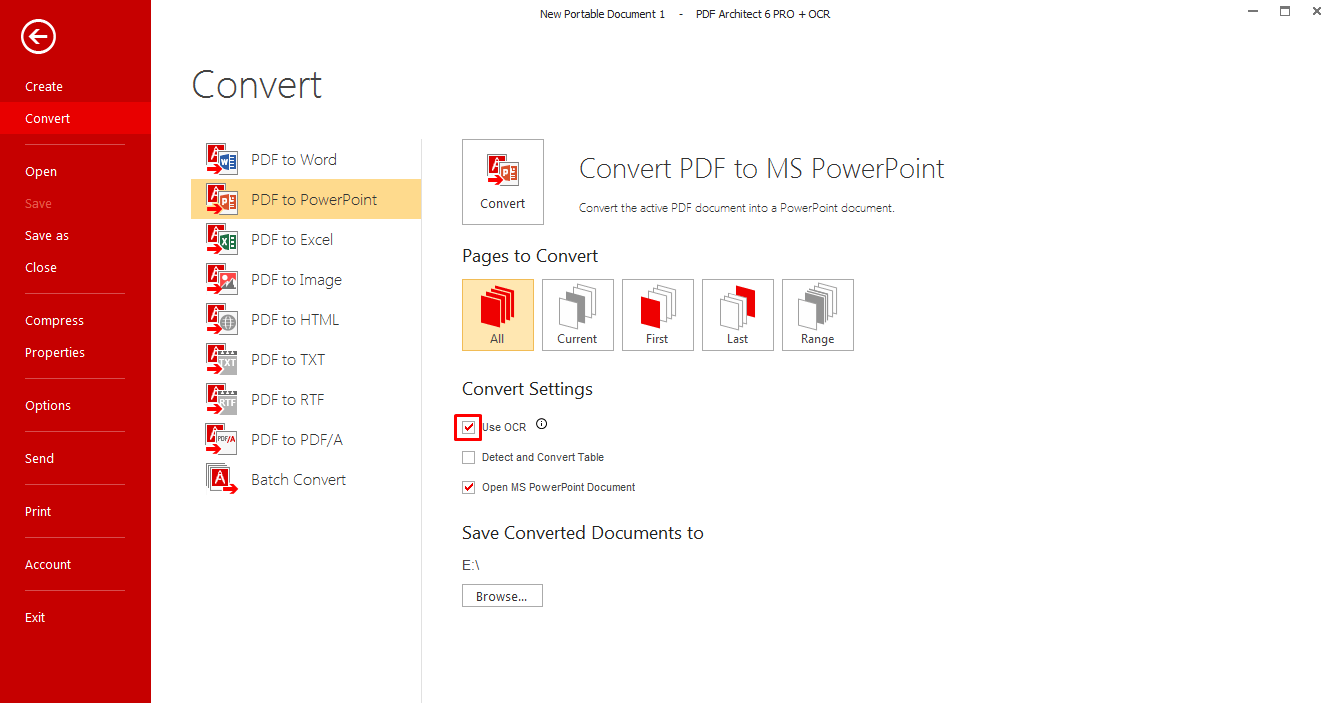The height and width of the screenshot is (703, 1334).
Task: Click the PDF to Word label
Action: pos(294,160)
